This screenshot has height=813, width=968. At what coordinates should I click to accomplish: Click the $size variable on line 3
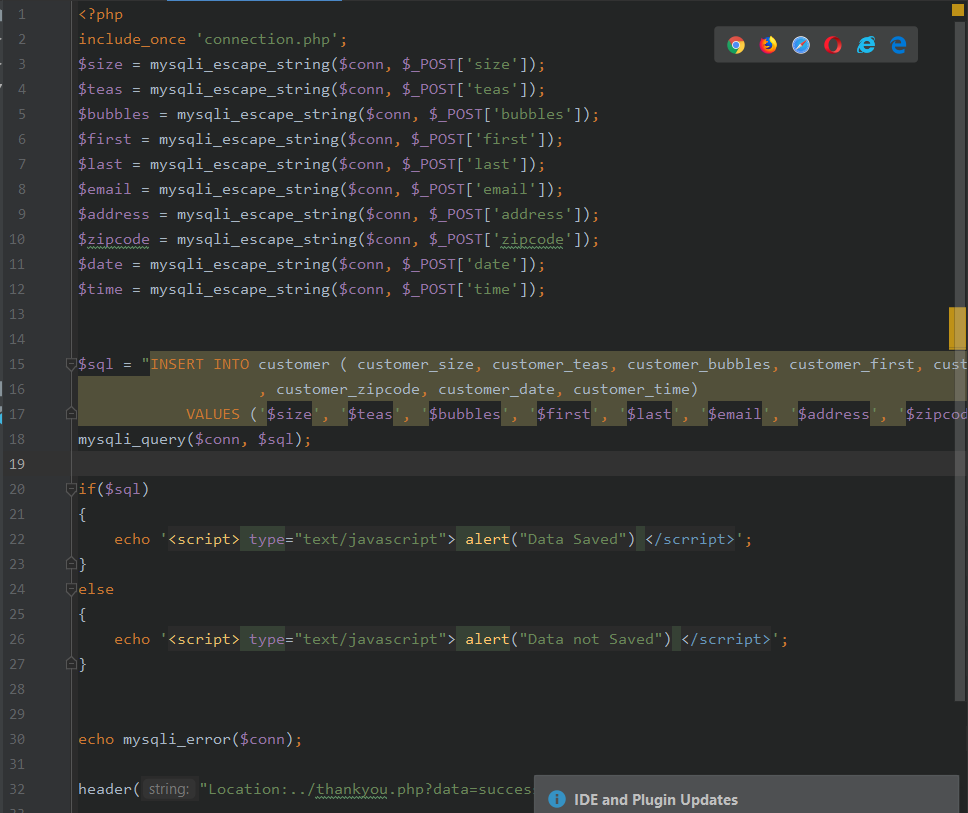coord(101,64)
